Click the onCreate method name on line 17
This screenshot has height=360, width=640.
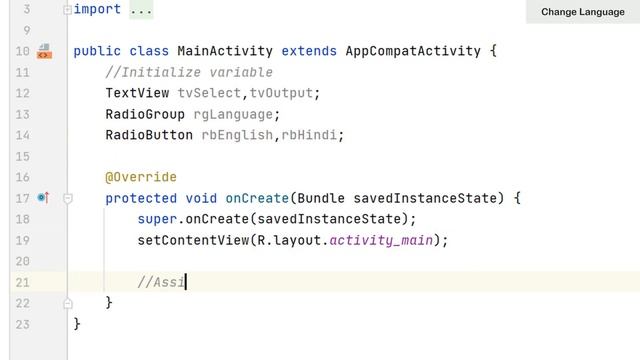(x=257, y=198)
